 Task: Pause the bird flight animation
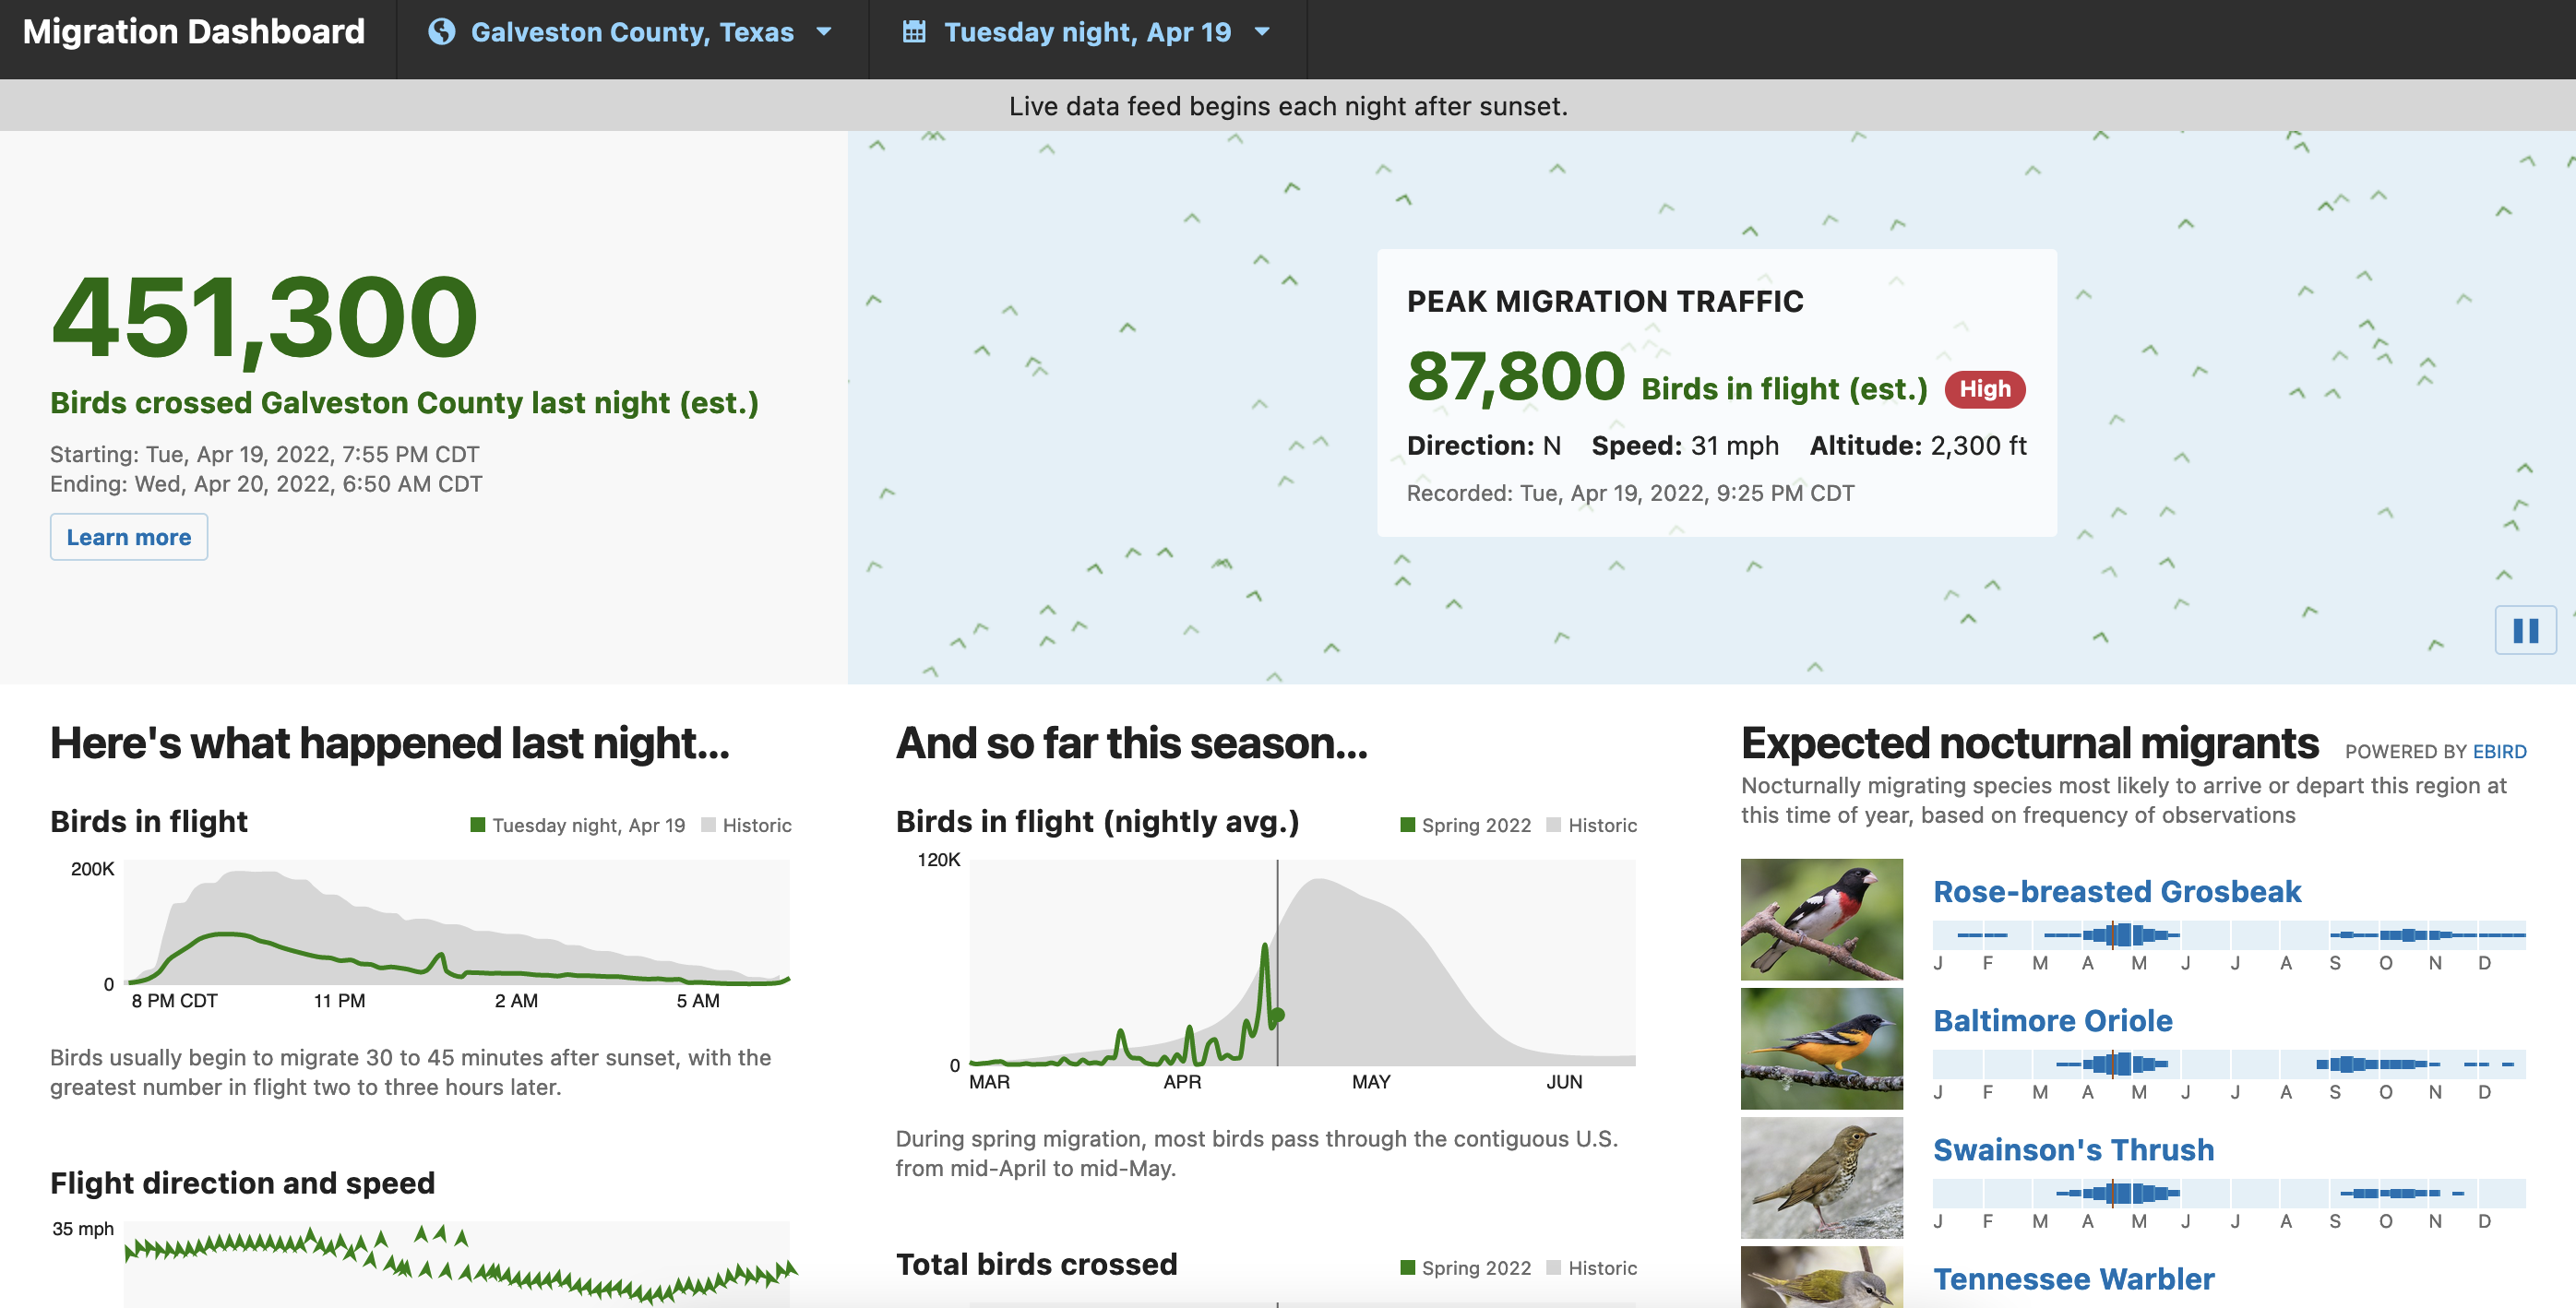[x=2524, y=630]
